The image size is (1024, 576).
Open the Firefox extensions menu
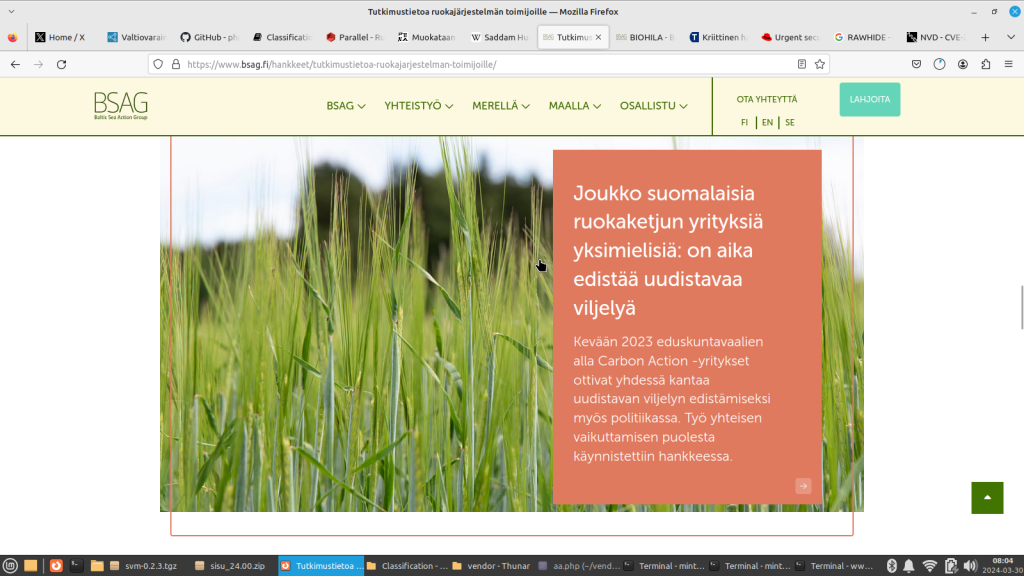pos(985,64)
